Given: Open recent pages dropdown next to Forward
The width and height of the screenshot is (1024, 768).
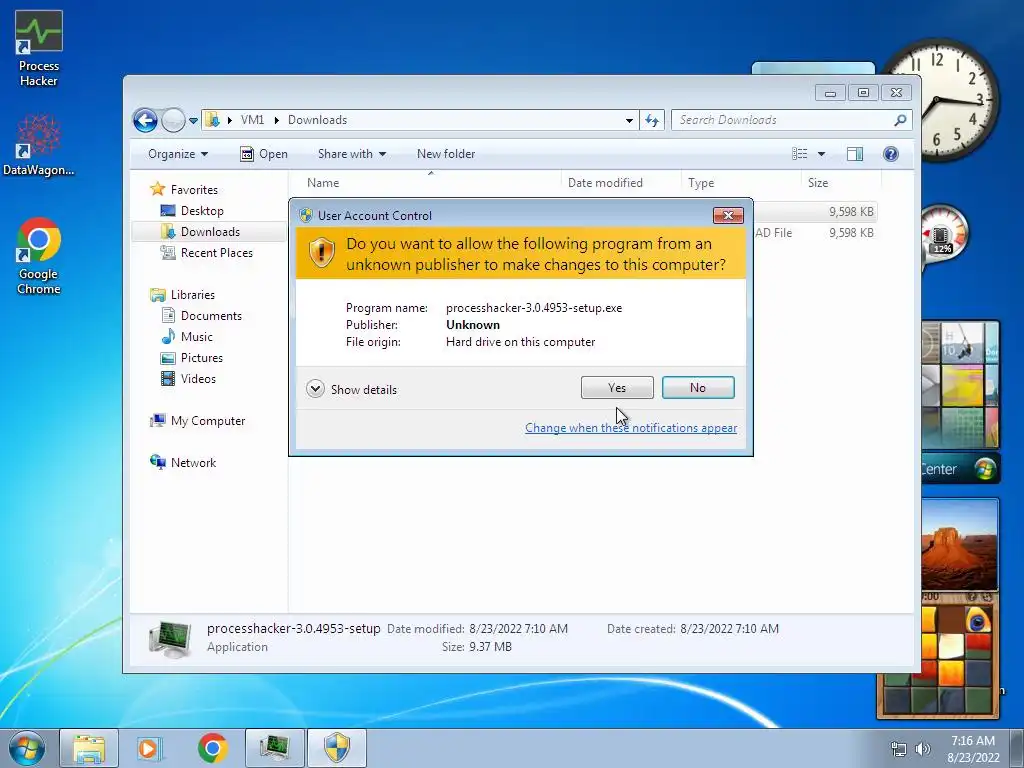Looking at the screenshot, I should 193,121.
